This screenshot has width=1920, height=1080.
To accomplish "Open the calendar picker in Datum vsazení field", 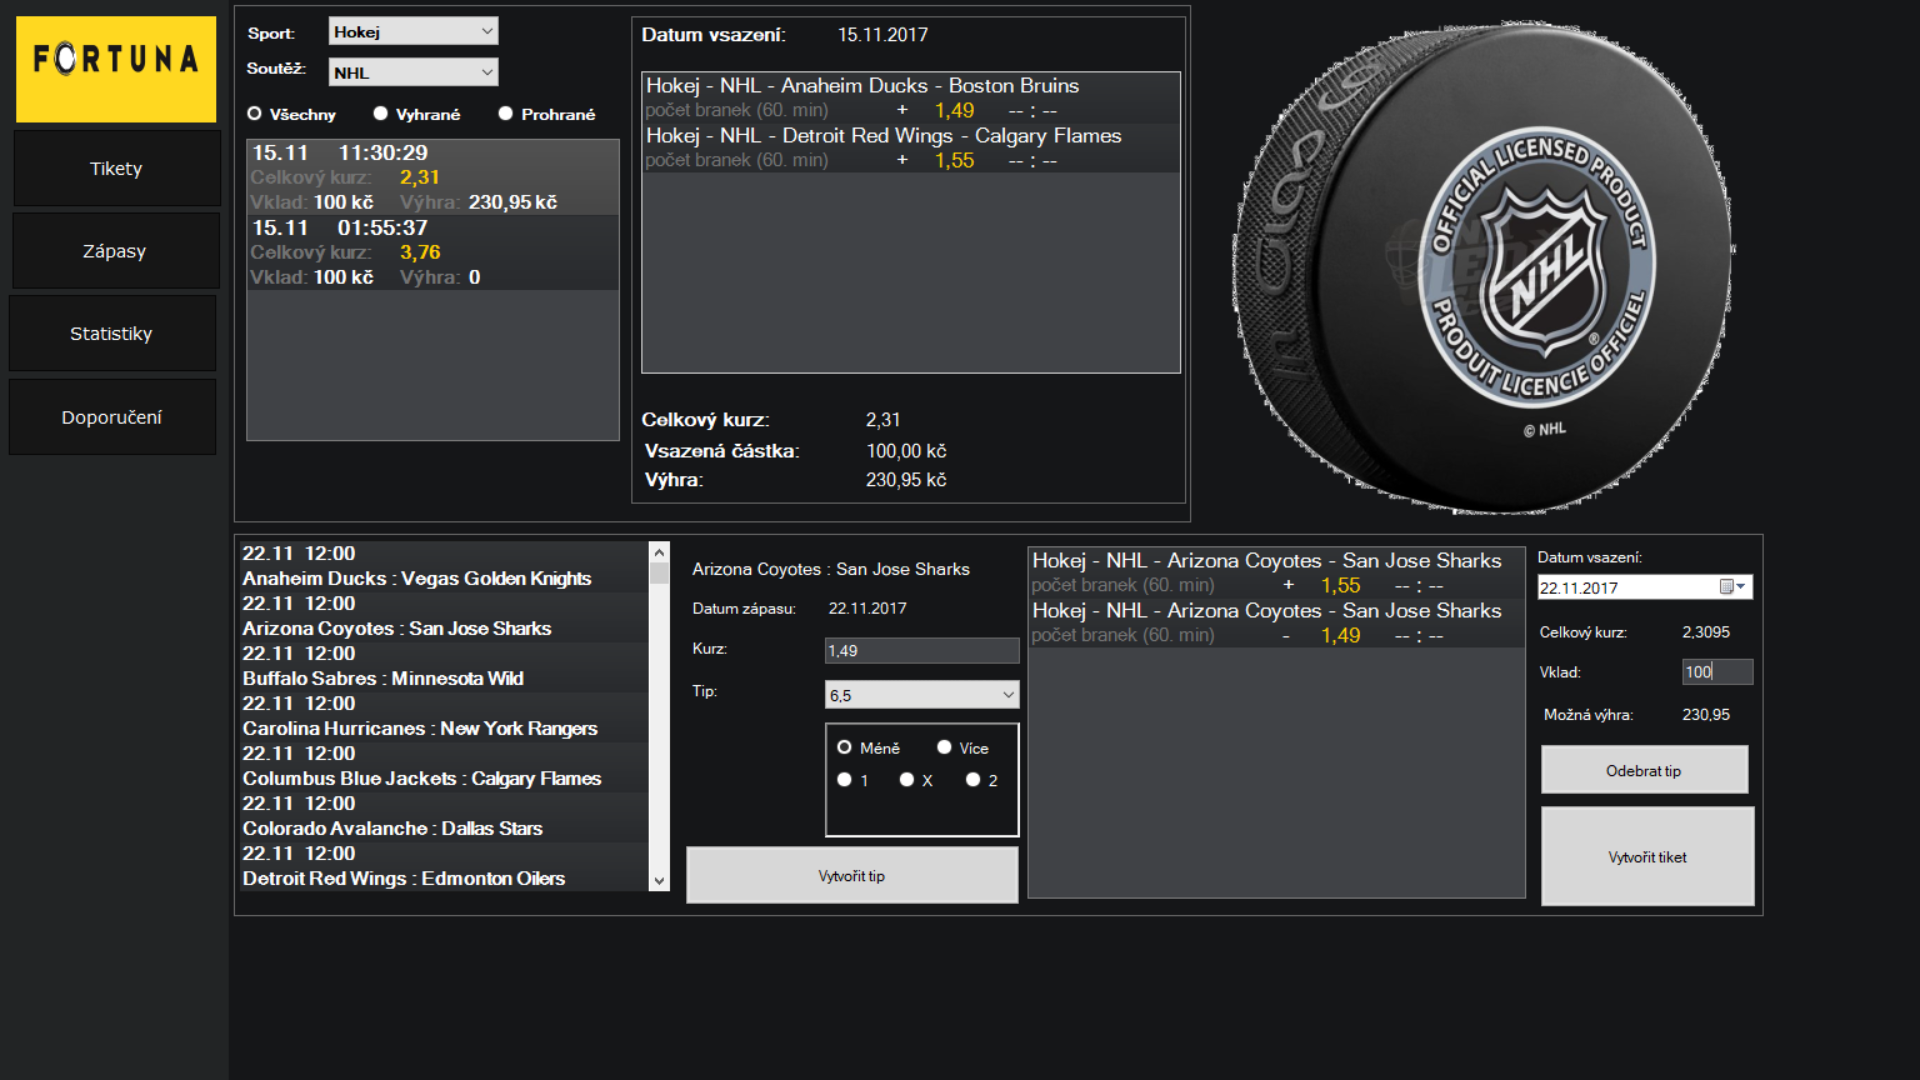I will (1733, 587).
